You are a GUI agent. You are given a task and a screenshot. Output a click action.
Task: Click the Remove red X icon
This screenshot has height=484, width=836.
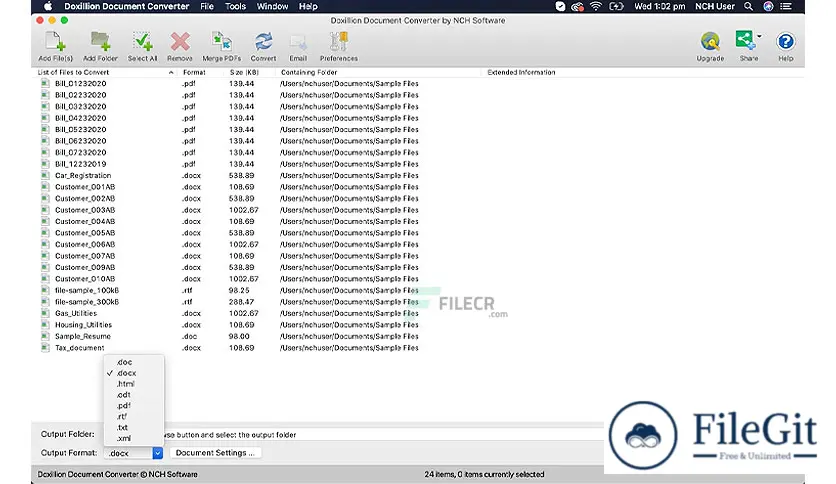180,43
